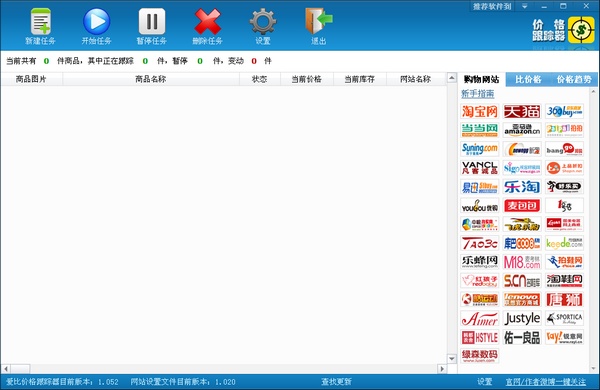The width and height of the screenshot is (600, 390).
Task: Open the 库巴 coo8 site logo
Action: click(522, 243)
